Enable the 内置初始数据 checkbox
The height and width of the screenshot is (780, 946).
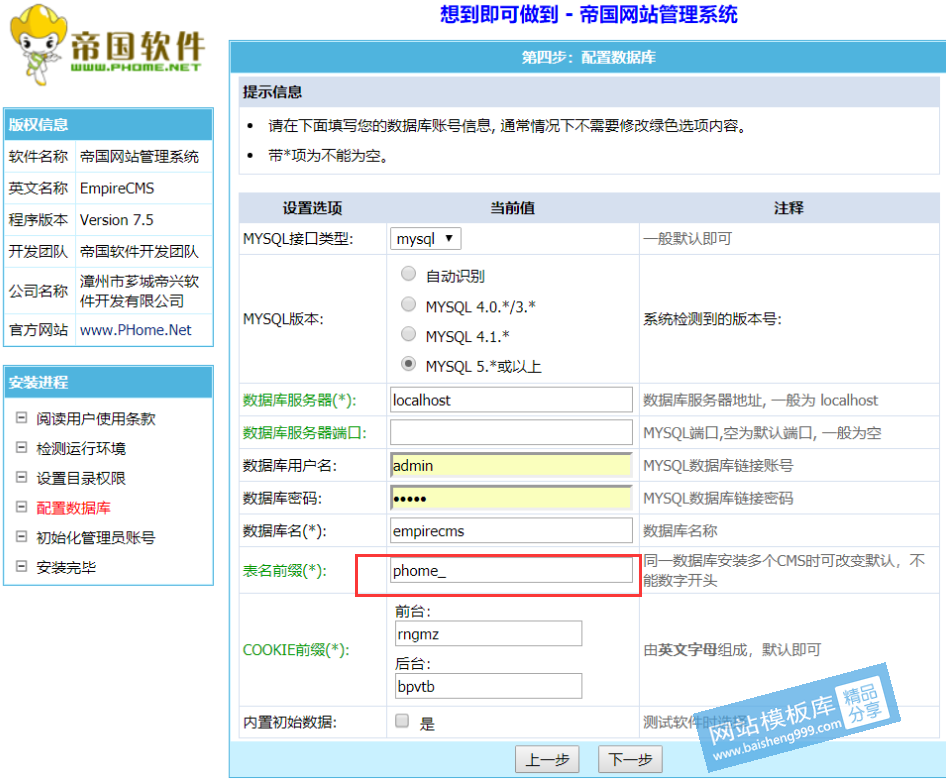402,720
